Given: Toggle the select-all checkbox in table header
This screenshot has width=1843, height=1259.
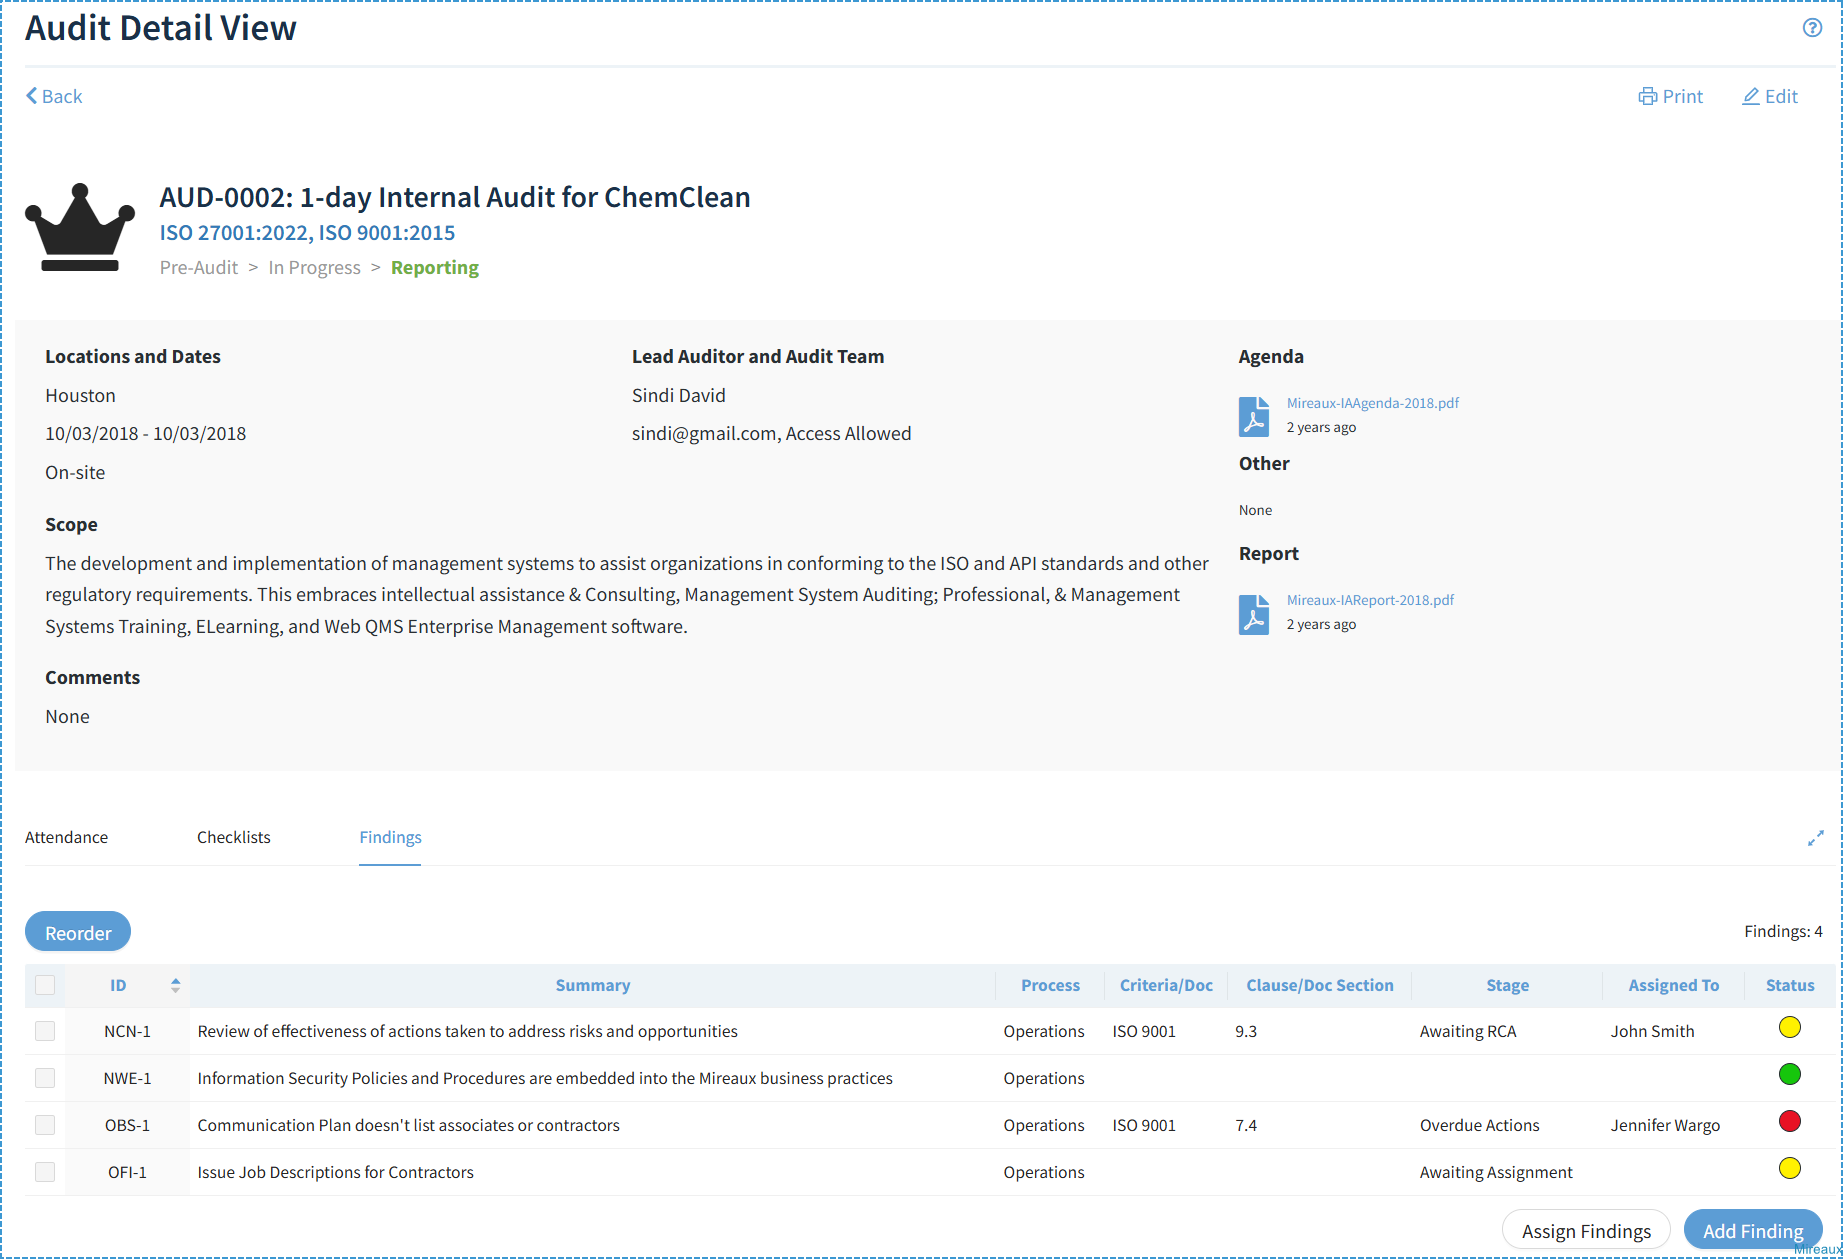Looking at the screenshot, I should coord(45,985).
